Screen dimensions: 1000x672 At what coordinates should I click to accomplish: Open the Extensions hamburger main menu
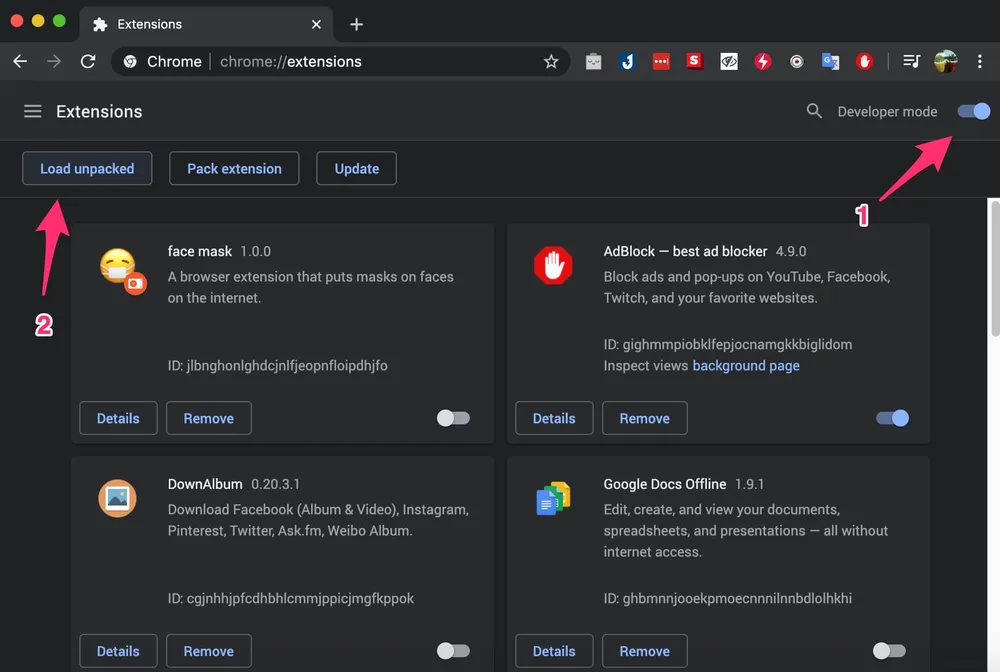pyautogui.click(x=33, y=111)
